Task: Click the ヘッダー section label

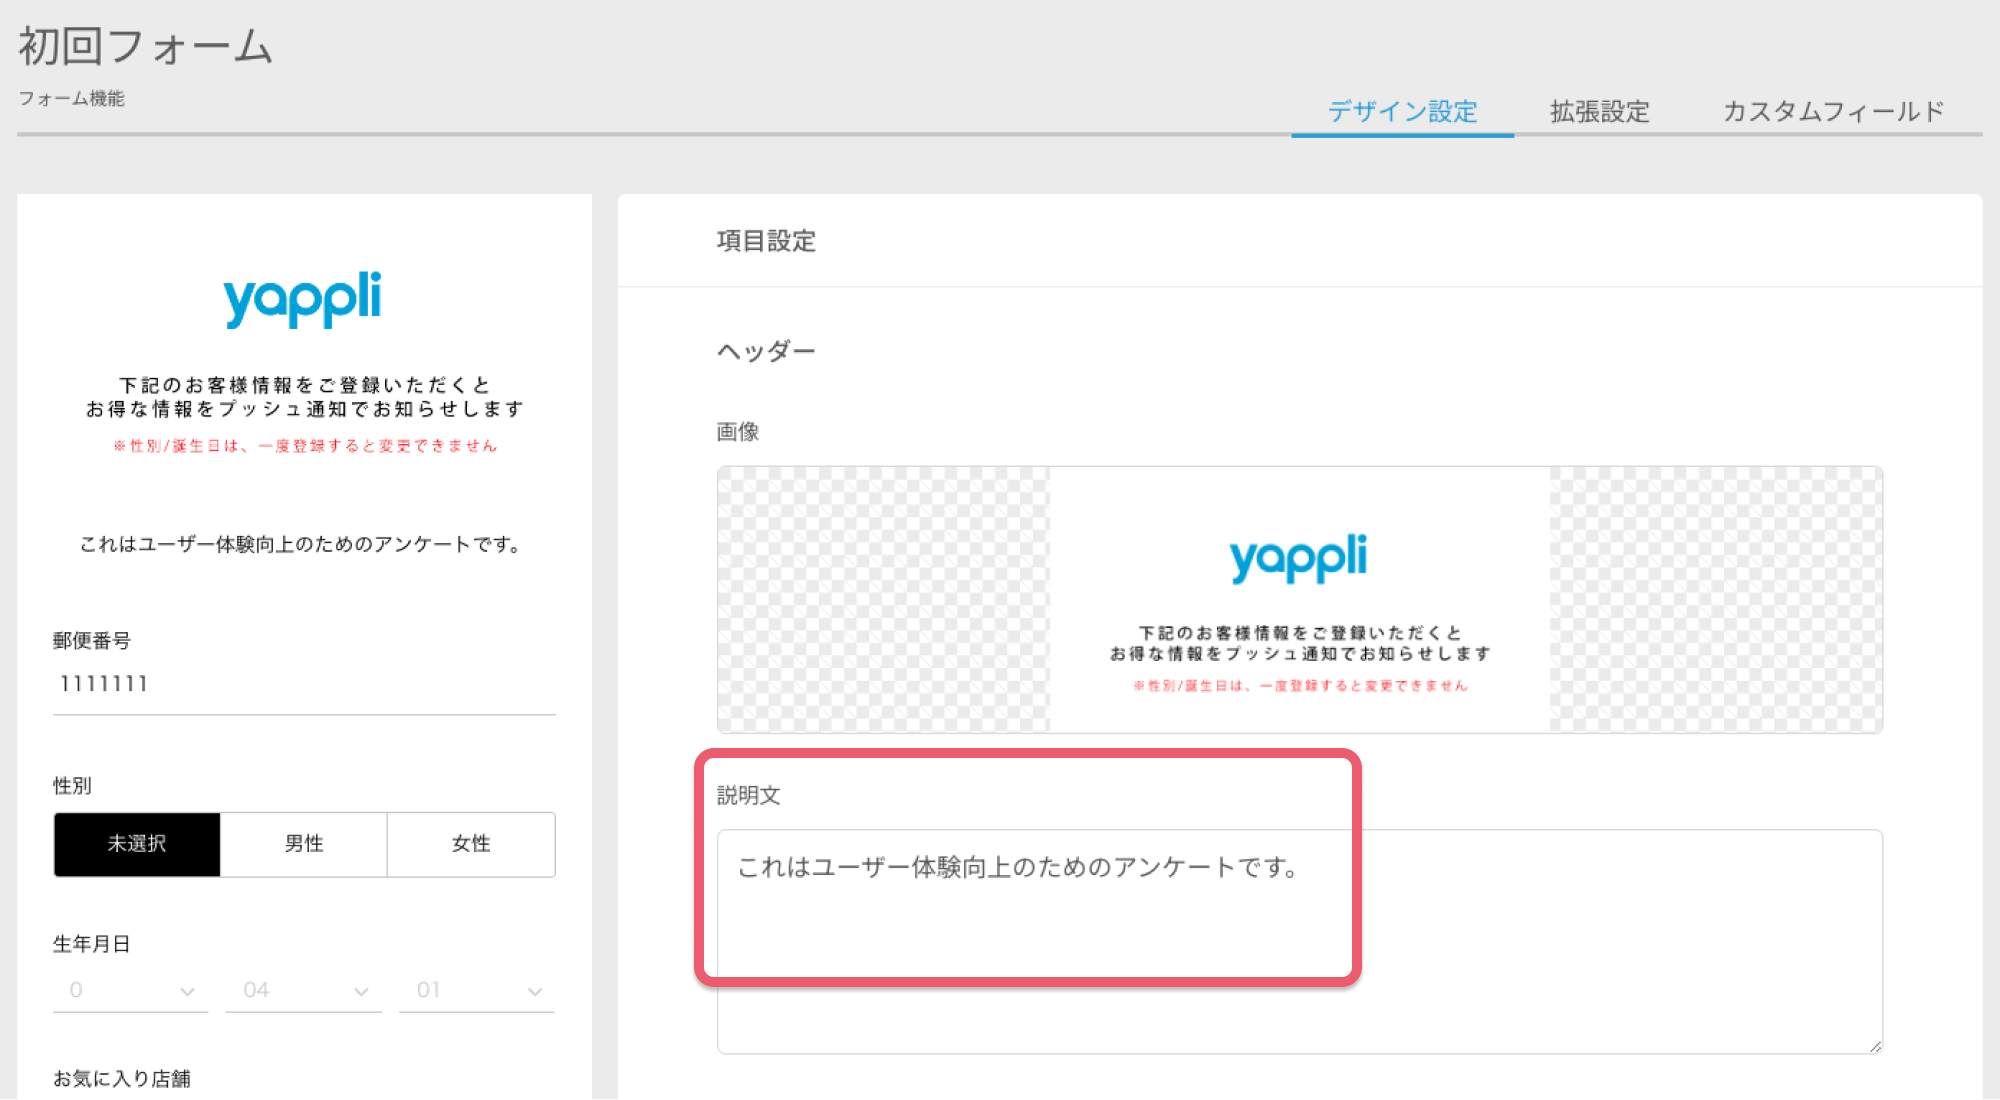Action: click(766, 351)
